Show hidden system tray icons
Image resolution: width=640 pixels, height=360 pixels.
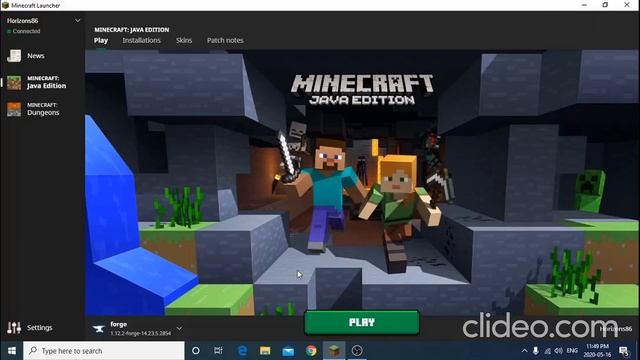[524, 351]
